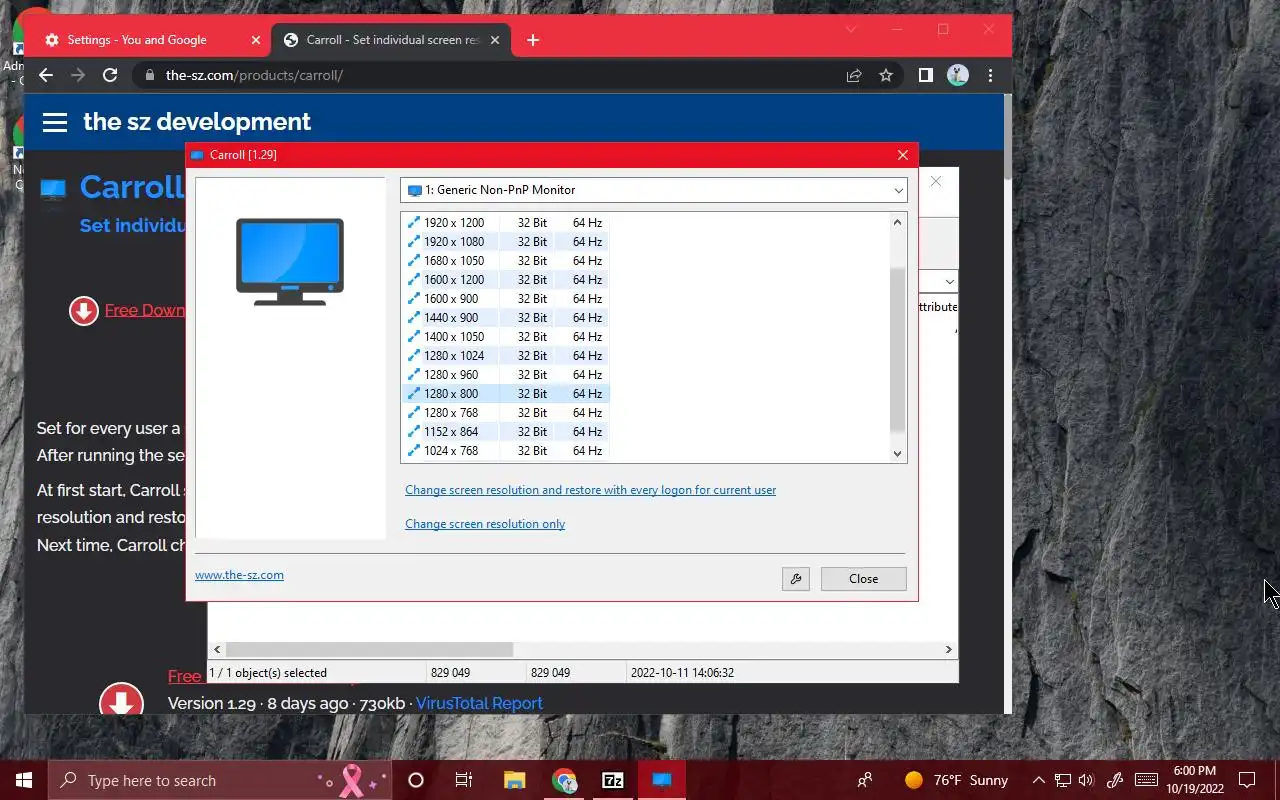Close the Settings - You and Google tab
Image resolution: width=1280 pixels, height=800 pixels.
[x=256, y=40]
